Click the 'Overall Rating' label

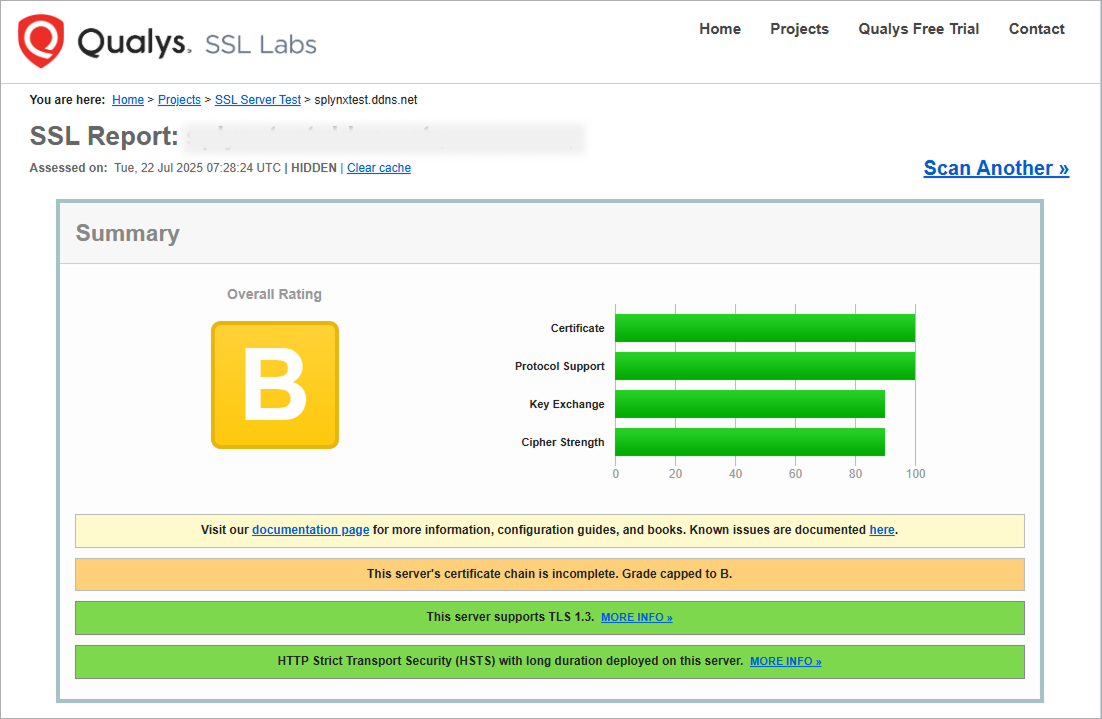(274, 294)
